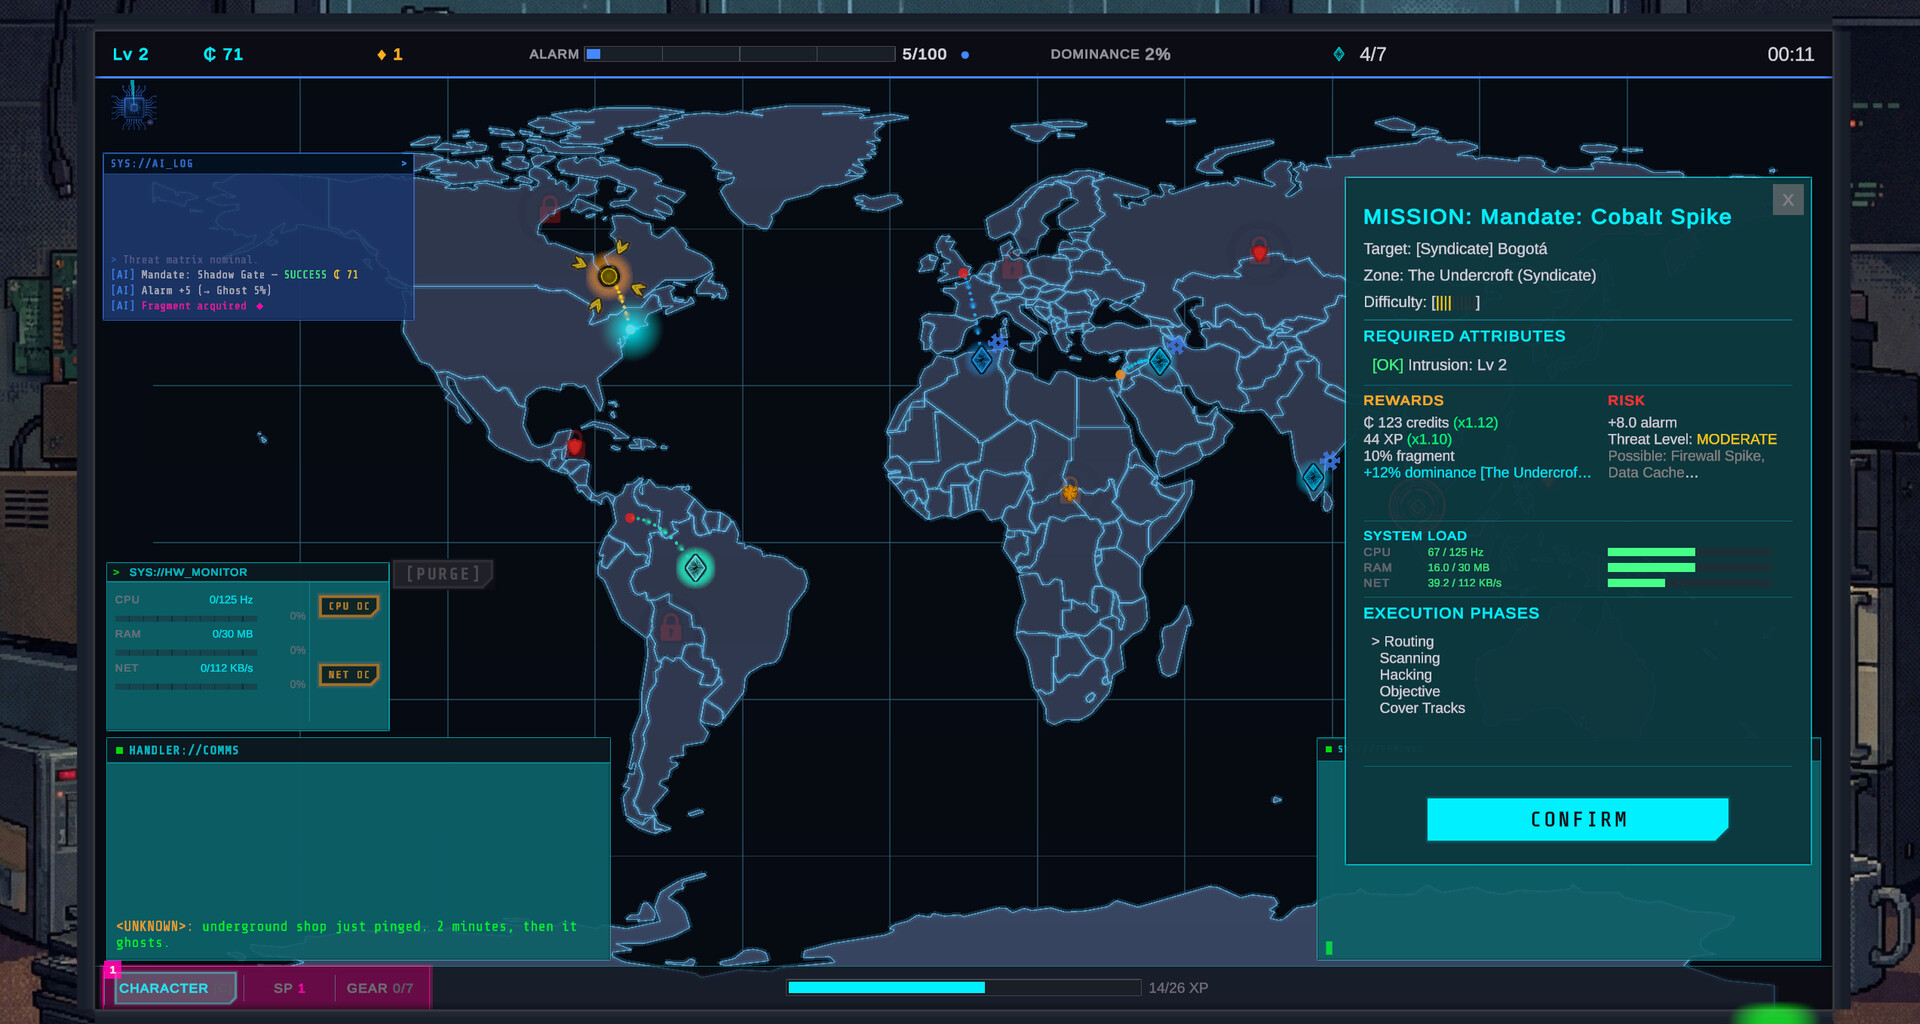The image size is (1920, 1024).
Task: Click the padlocked mission icon in Colombia
Action: (x=671, y=626)
